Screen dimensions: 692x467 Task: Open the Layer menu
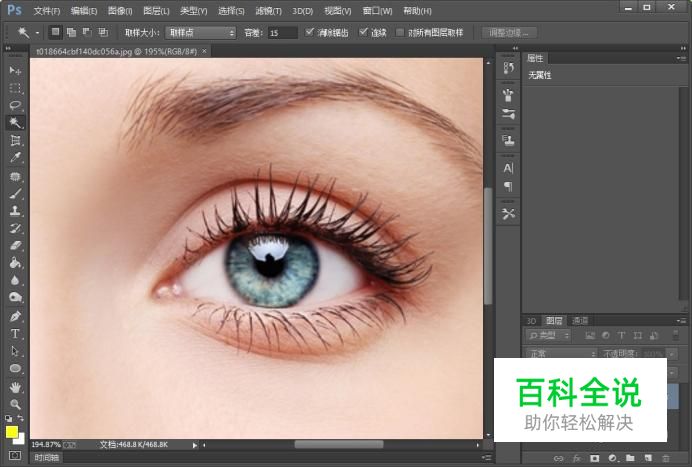[x=156, y=11]
